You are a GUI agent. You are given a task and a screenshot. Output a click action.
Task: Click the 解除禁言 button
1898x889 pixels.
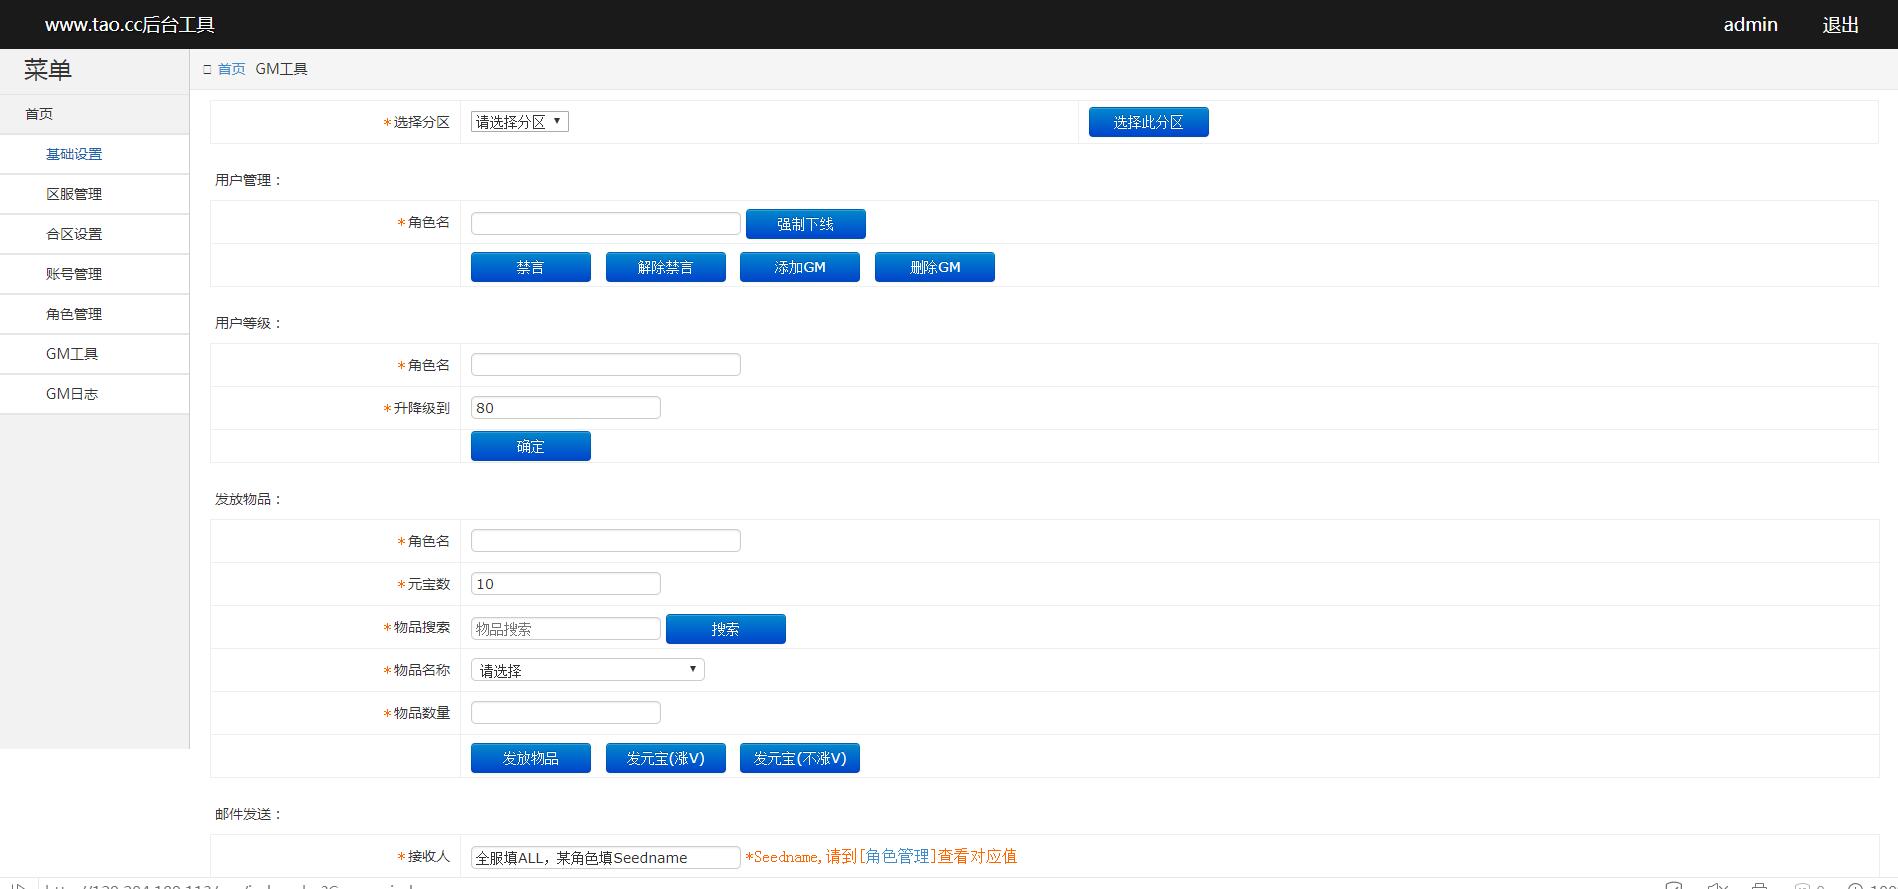tap(665, 267)
